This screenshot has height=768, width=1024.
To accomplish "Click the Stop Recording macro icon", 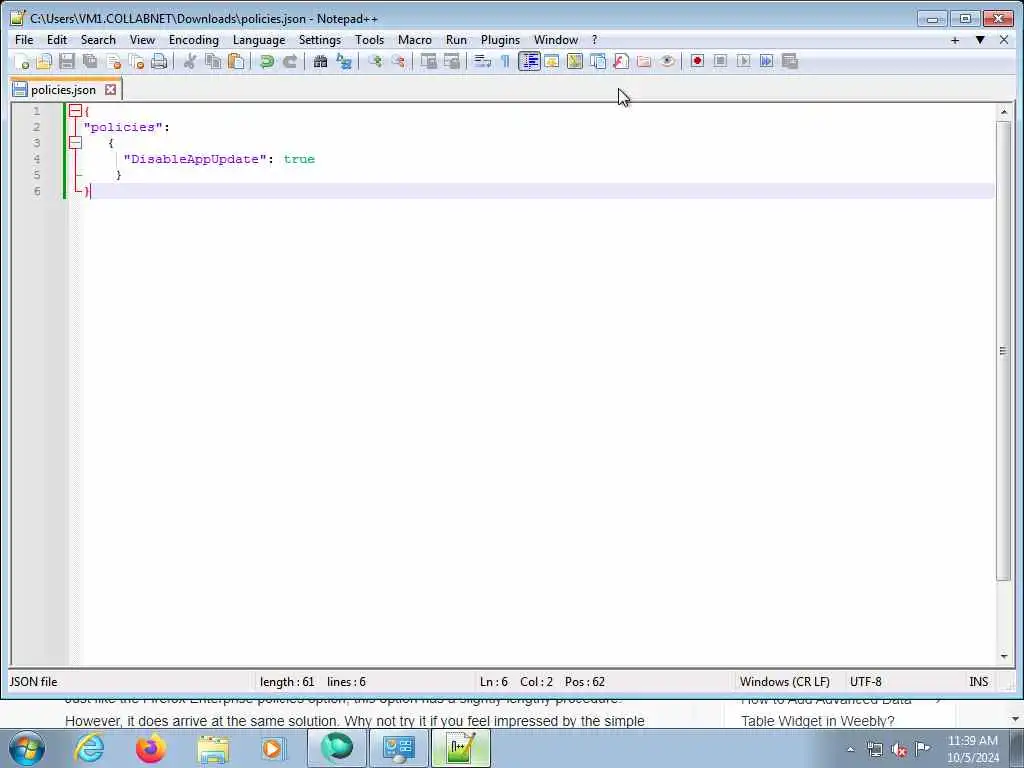I will click(x=720, y=61).
